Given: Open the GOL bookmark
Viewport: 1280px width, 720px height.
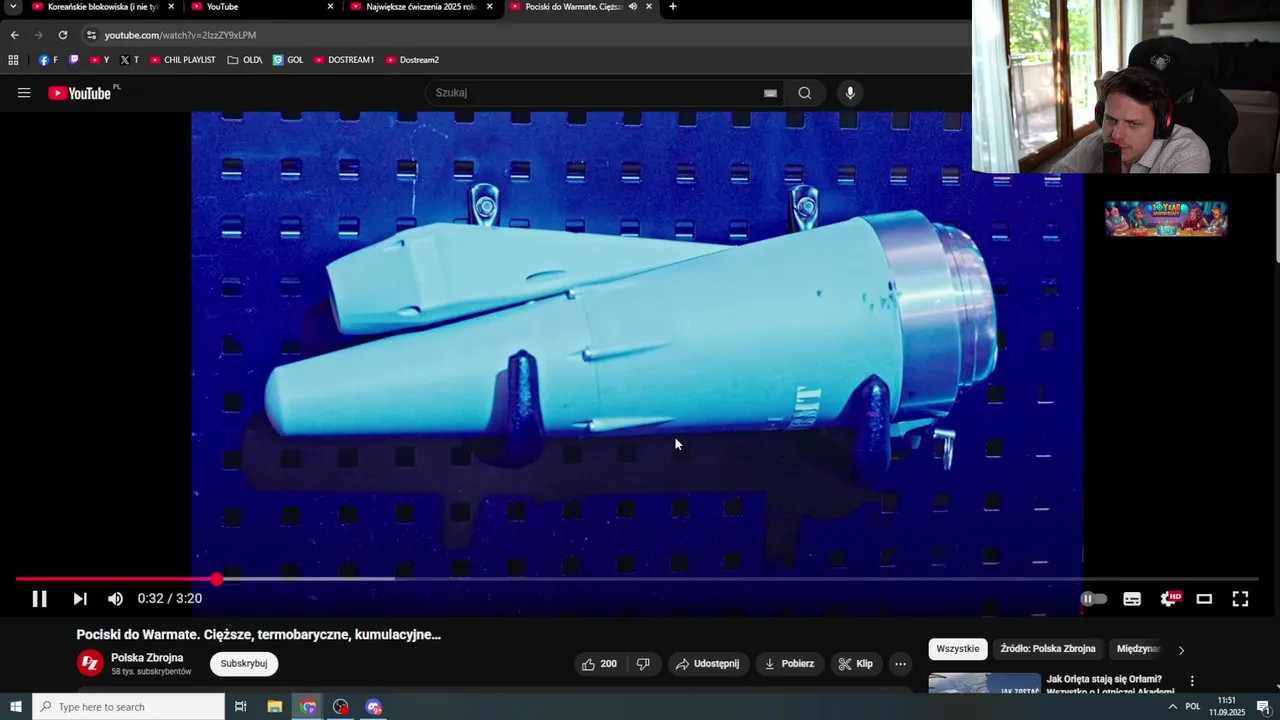Looking at the screenshot, I should (288, 60).
